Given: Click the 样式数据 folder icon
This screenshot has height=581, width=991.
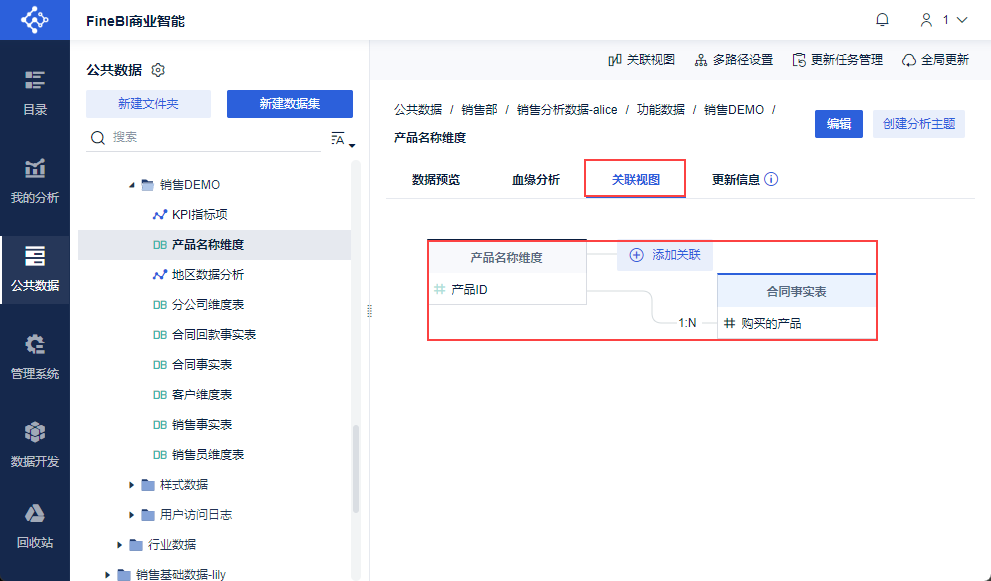Looking at the screenshot, I should (148, 485).
